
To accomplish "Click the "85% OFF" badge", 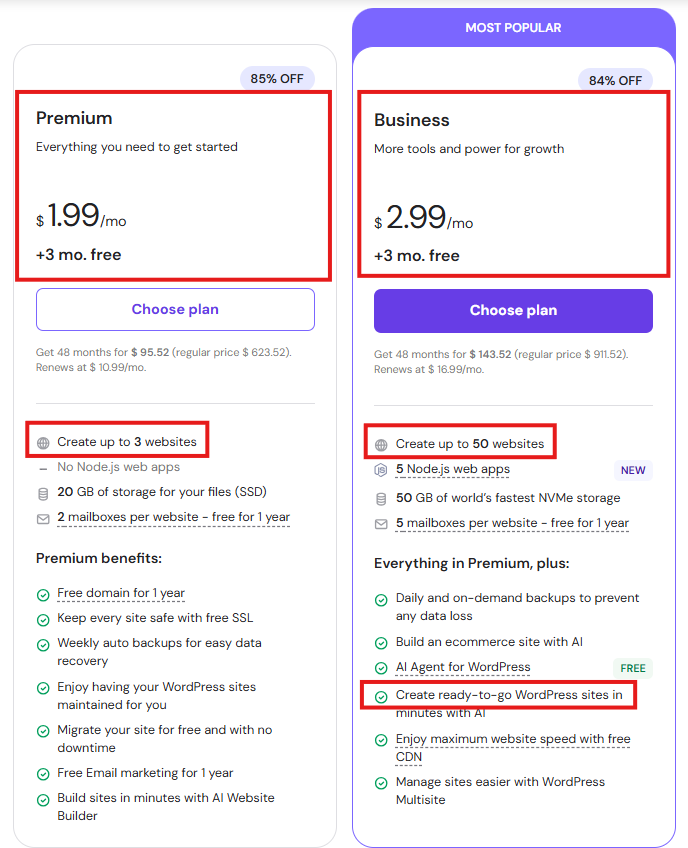I will point(277,78).
